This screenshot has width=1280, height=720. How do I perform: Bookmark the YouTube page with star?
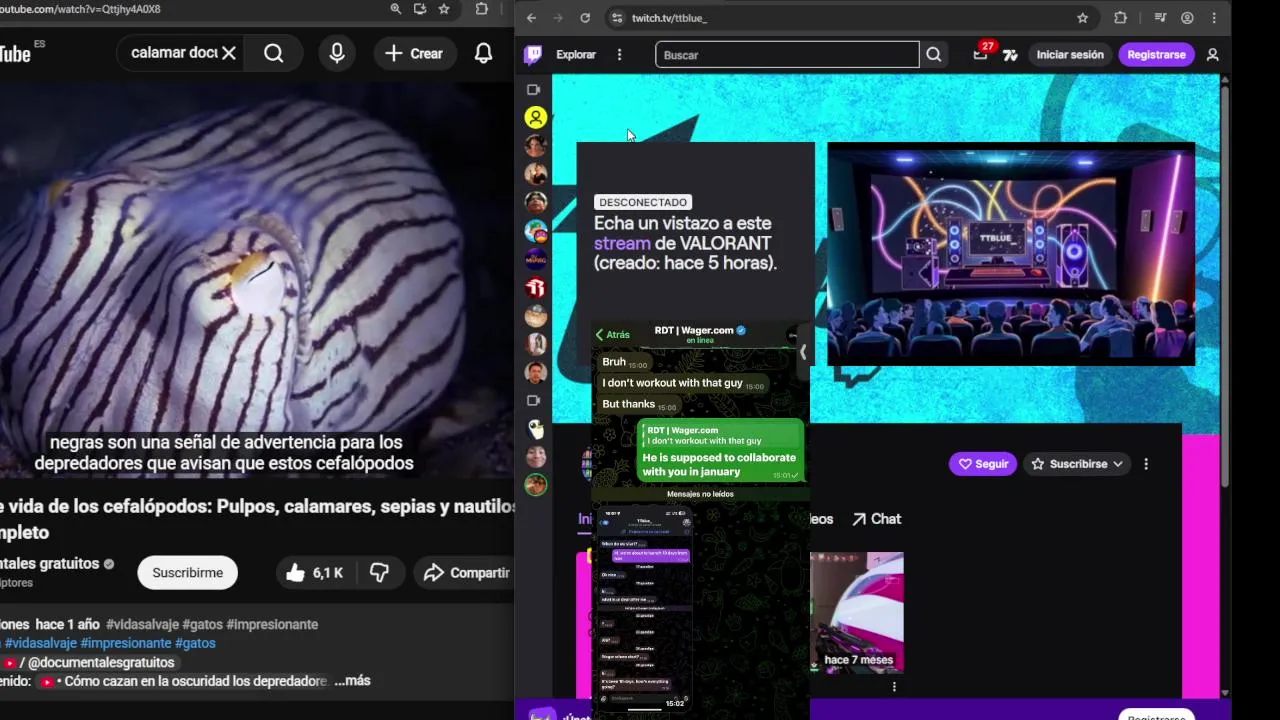pyautogui.click(x=444, y=9)
